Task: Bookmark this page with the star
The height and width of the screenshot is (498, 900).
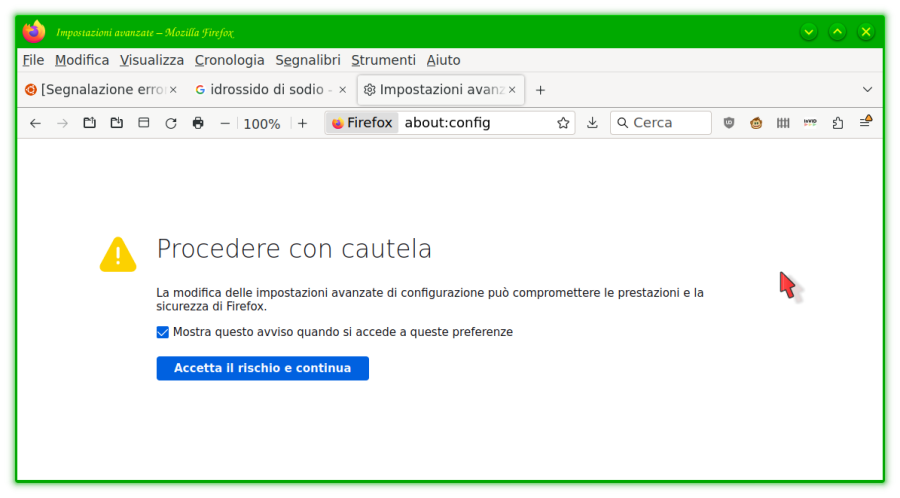Action: (563, 123)
